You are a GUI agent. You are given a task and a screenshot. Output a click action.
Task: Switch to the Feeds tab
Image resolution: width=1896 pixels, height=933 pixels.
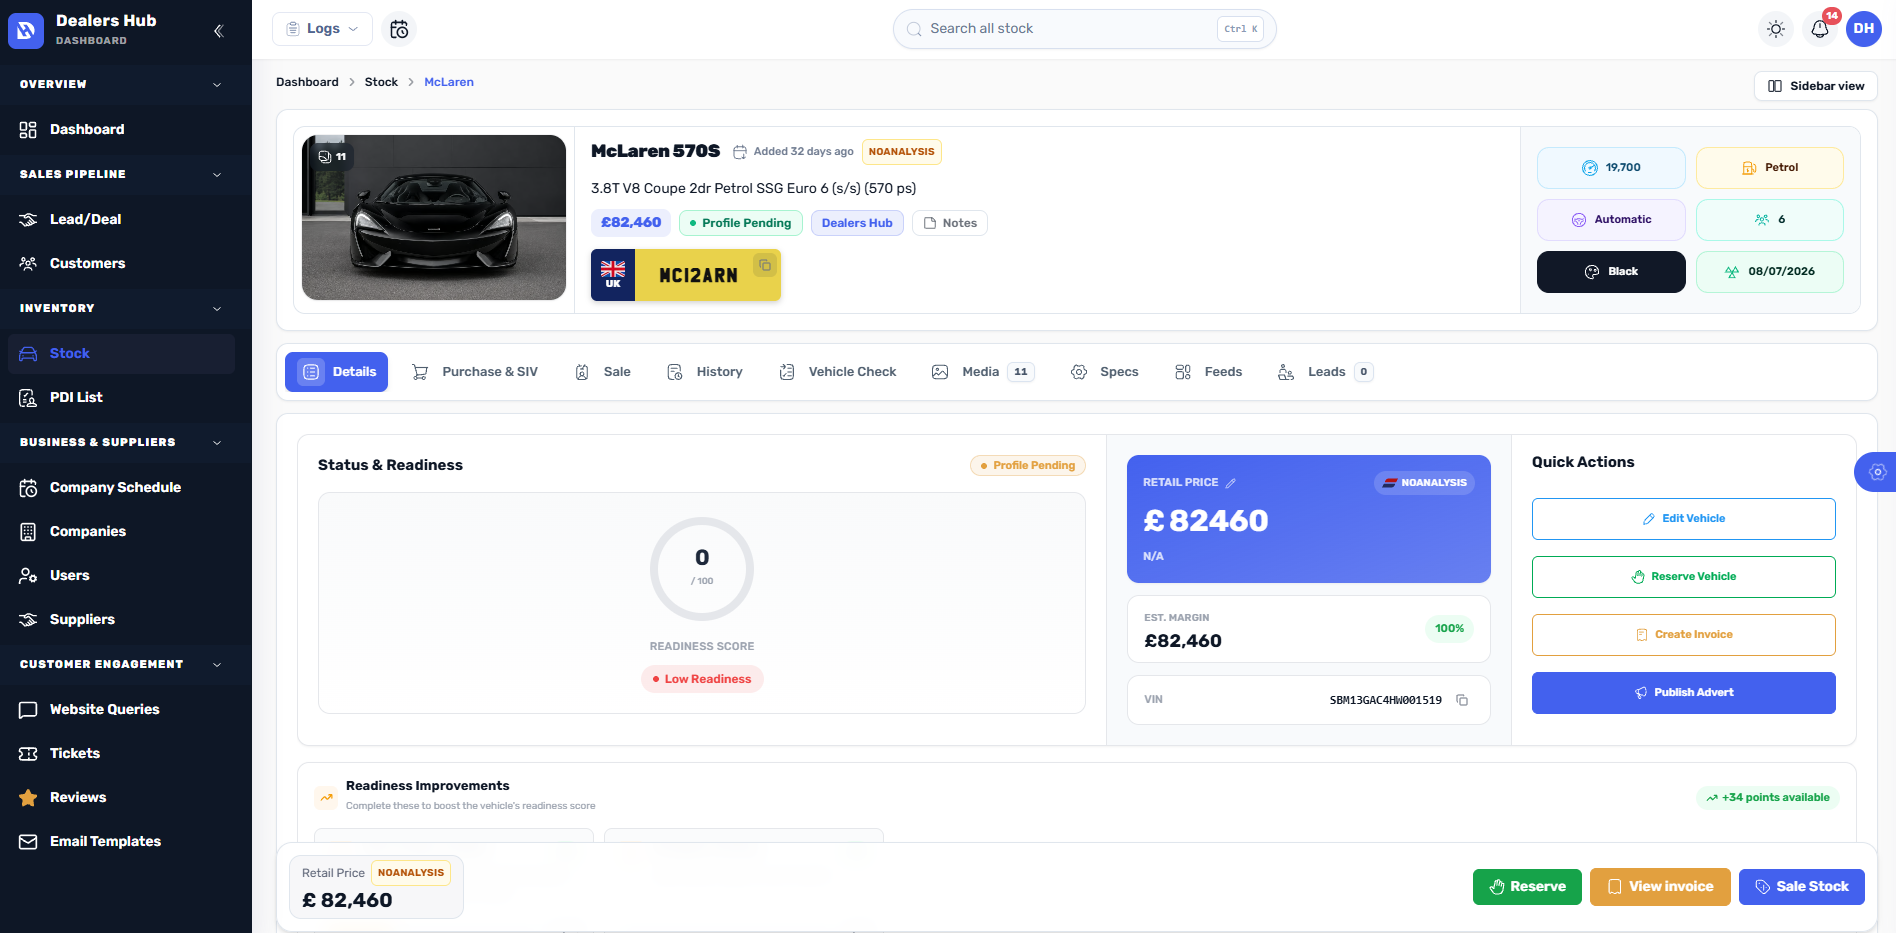(1209, 372)
